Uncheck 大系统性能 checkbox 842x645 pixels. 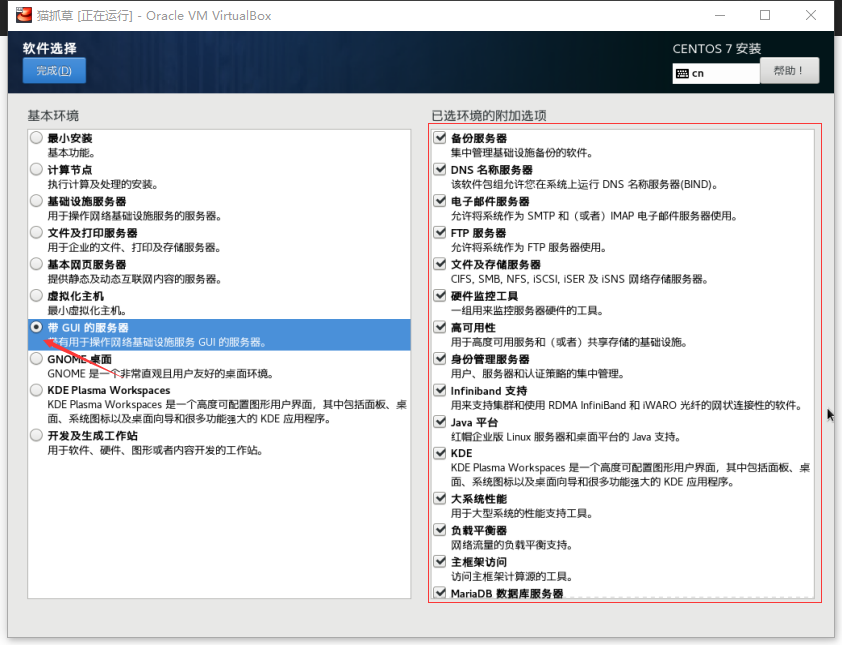point(440,499)
